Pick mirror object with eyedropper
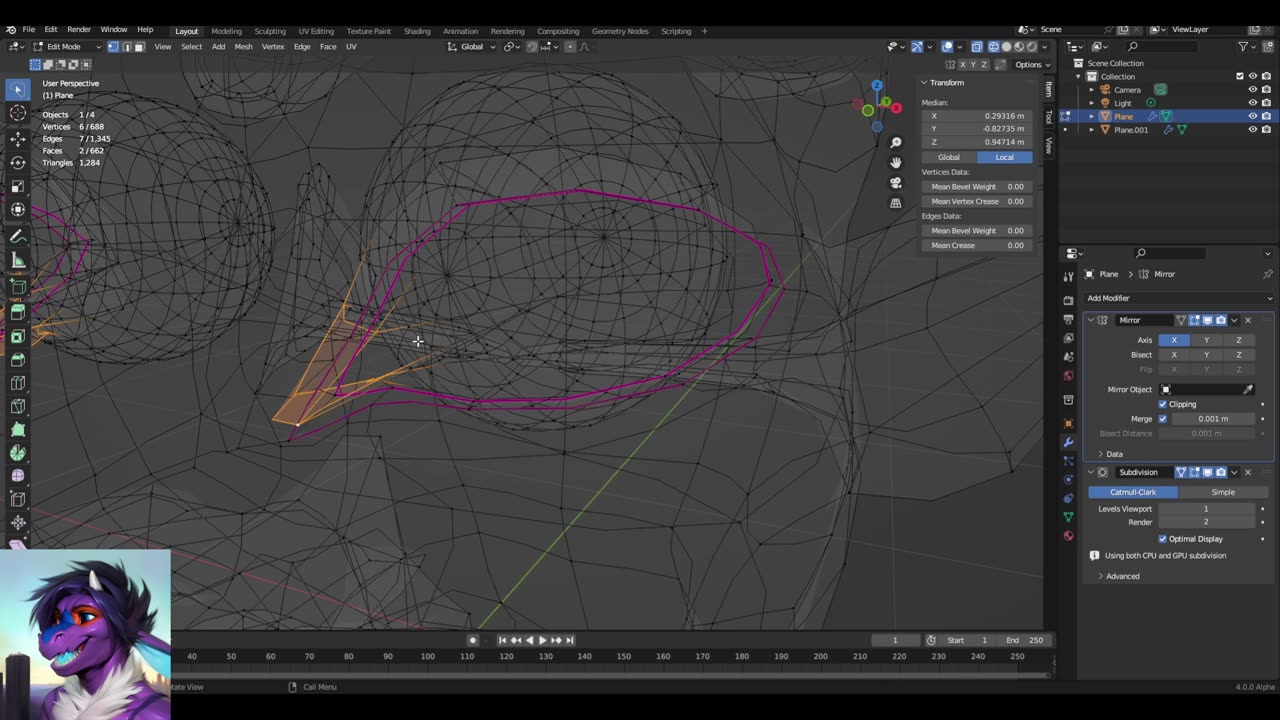Screen dimensions: 1280x720 click(x=1248, y=389)
